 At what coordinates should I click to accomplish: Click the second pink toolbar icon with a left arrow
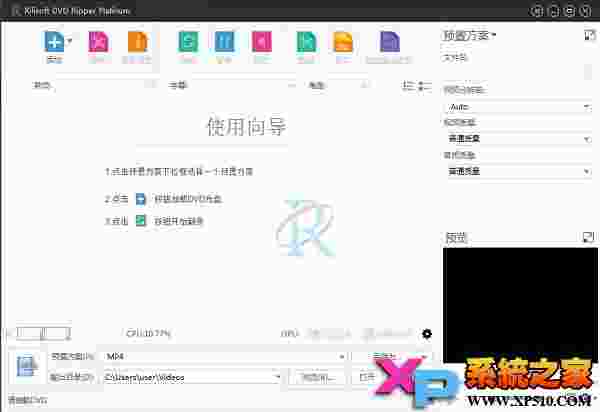pyautogui.click(x=262, y=41)
